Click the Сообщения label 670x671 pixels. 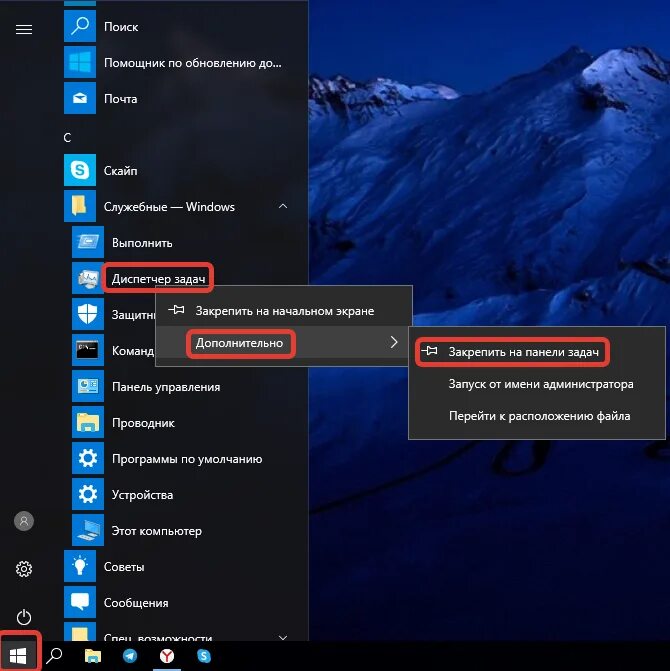(x=136, y=603)
